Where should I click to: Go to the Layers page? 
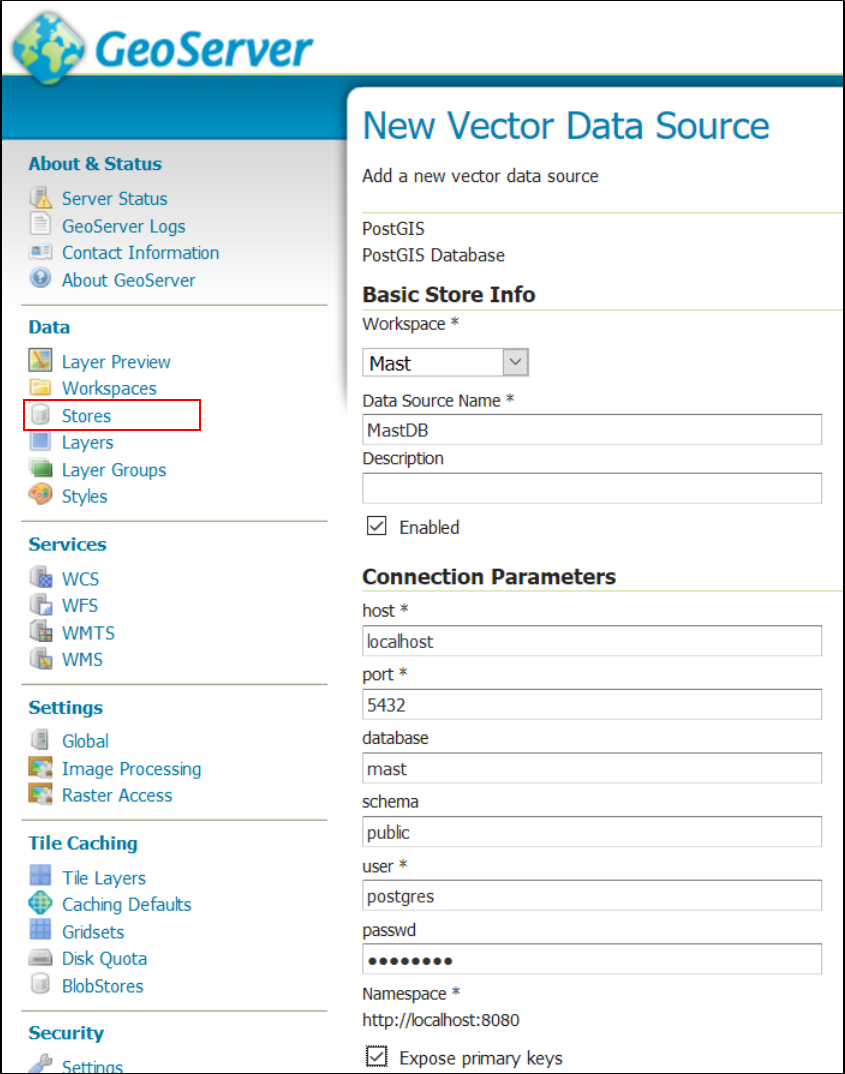[x=87, y=442]
